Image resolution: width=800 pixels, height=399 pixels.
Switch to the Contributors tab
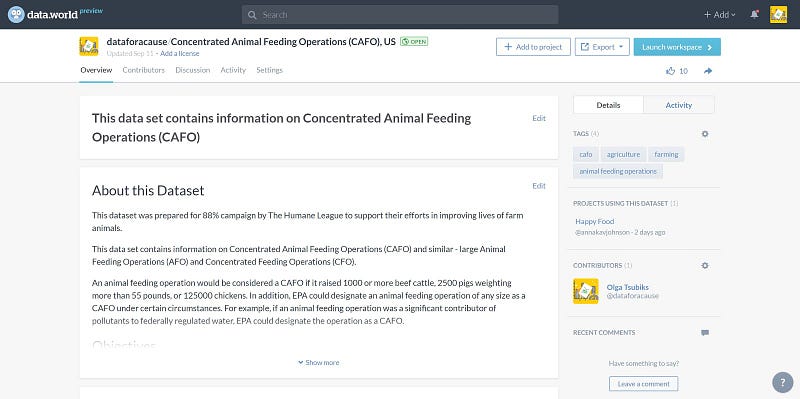tap(143, 70)
